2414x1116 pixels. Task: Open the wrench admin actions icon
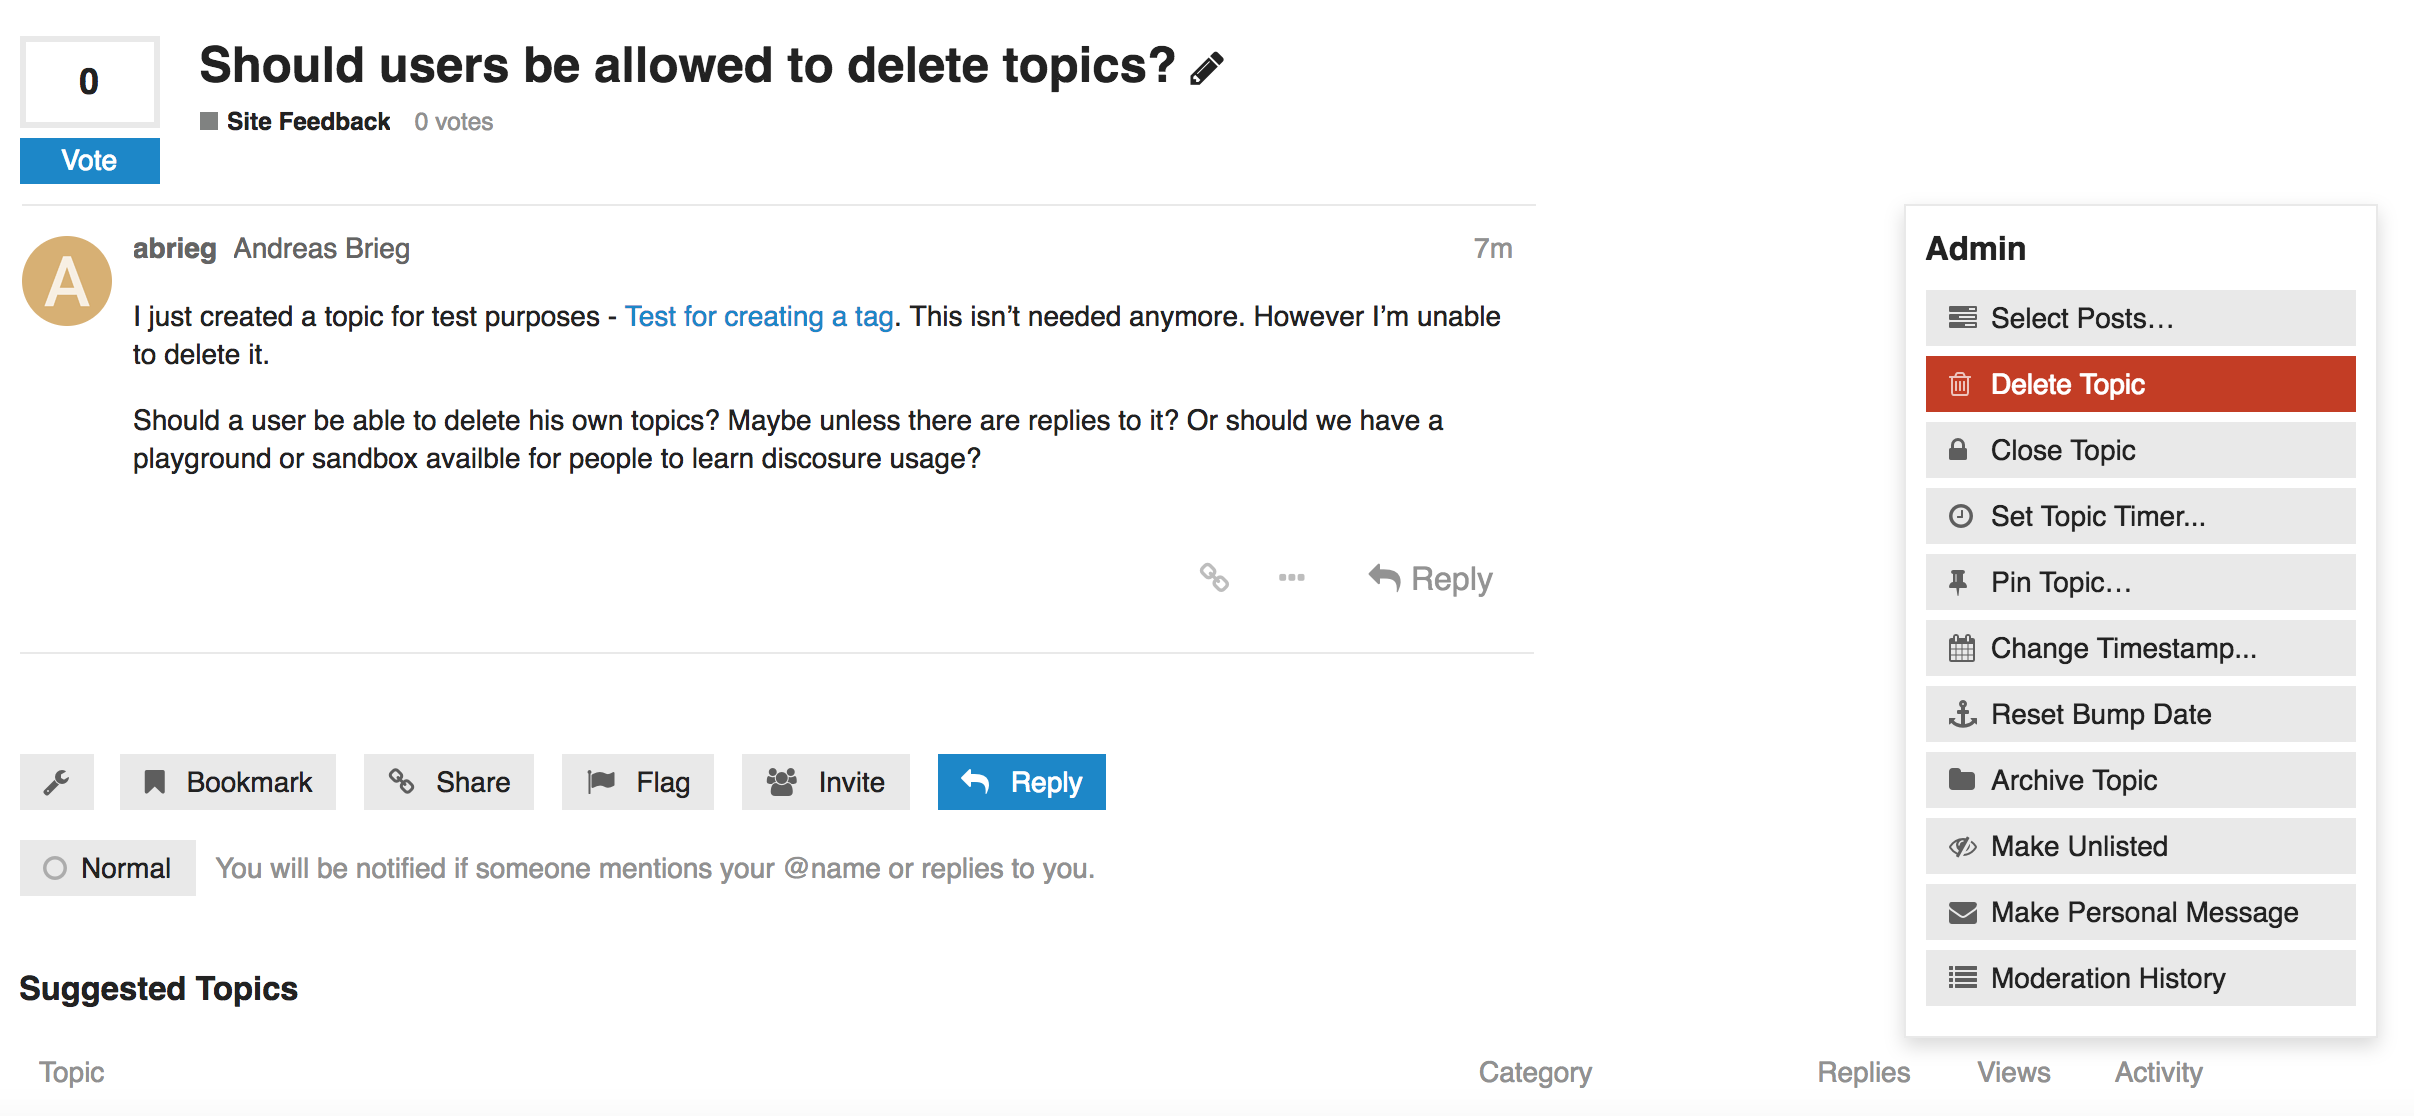57,782
